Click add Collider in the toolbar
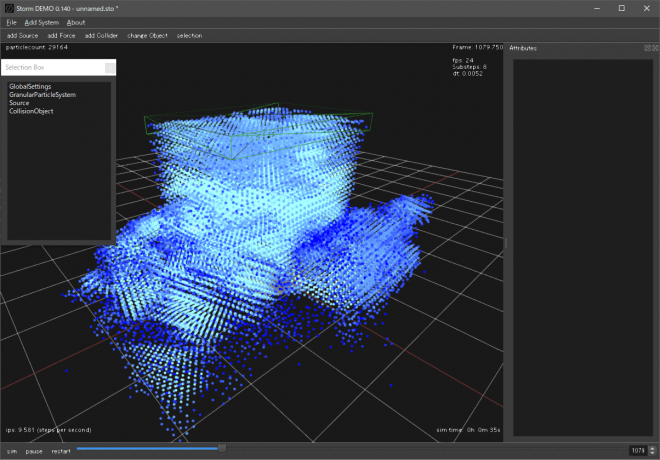 pyautogui.click(x=101, y=36)
